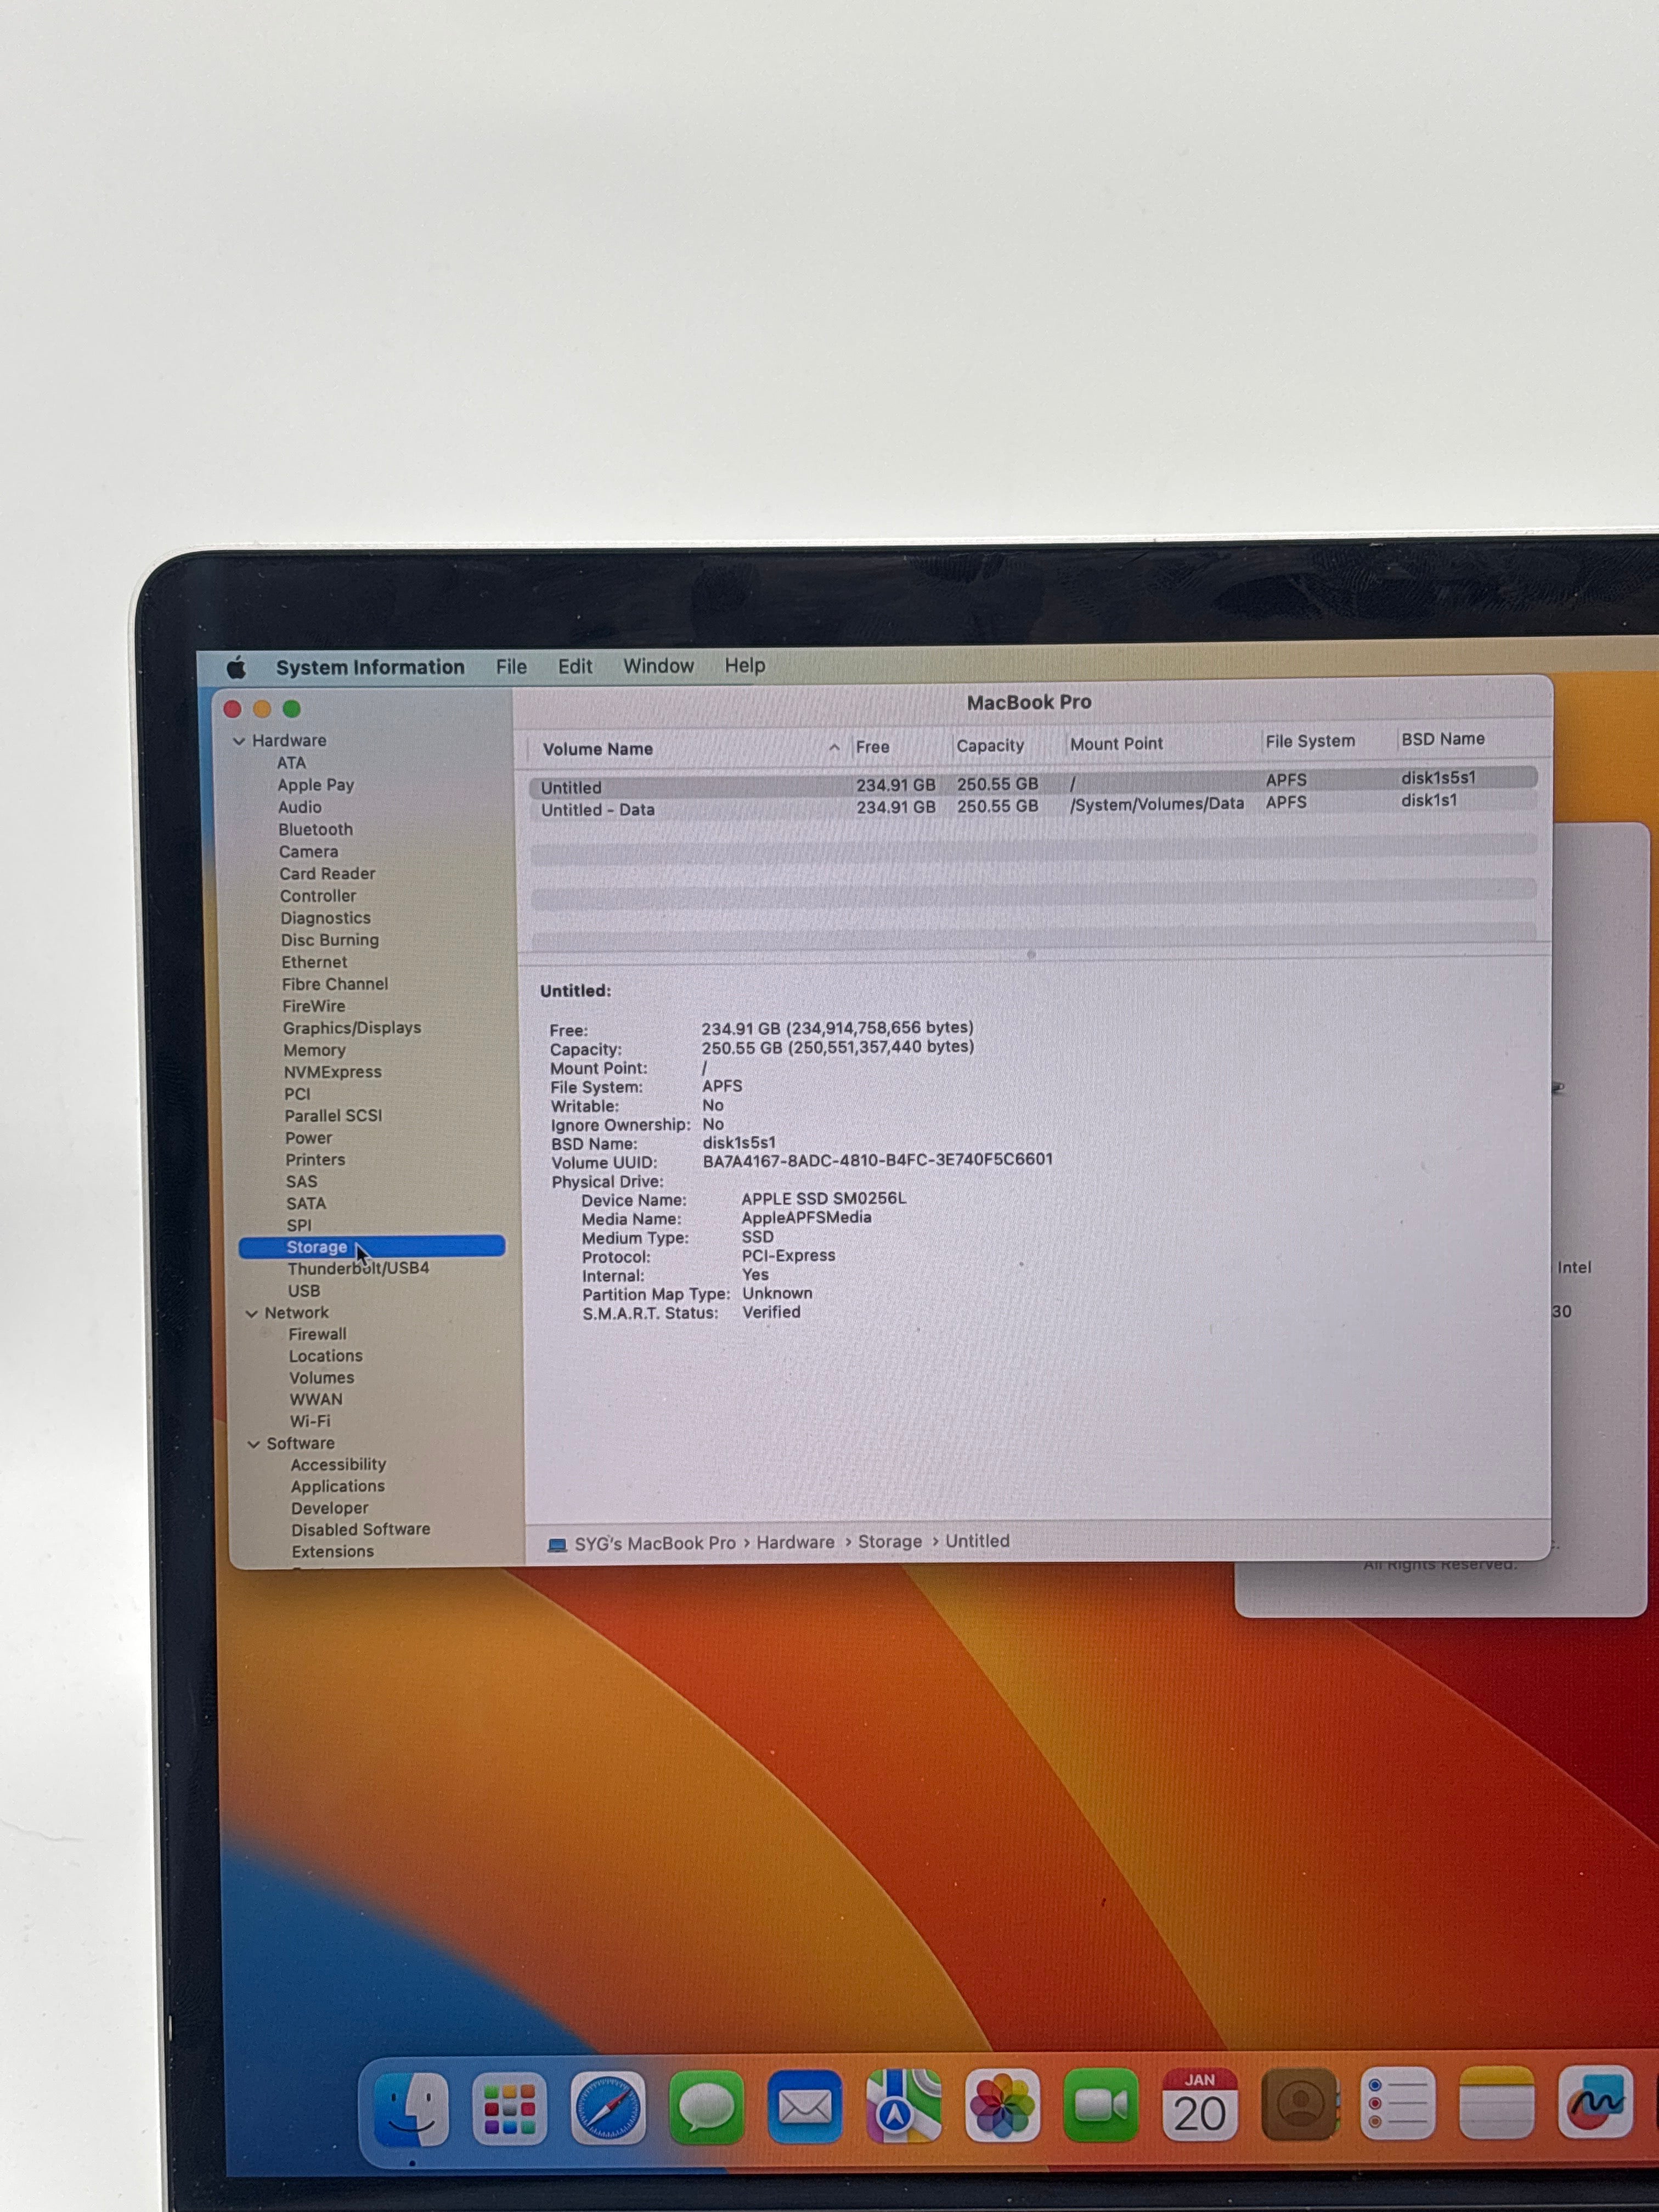This screenshot has height=2212, width=1659.
Task: Open Calendar showing JAN 20
Action: coord(1199,2105)
